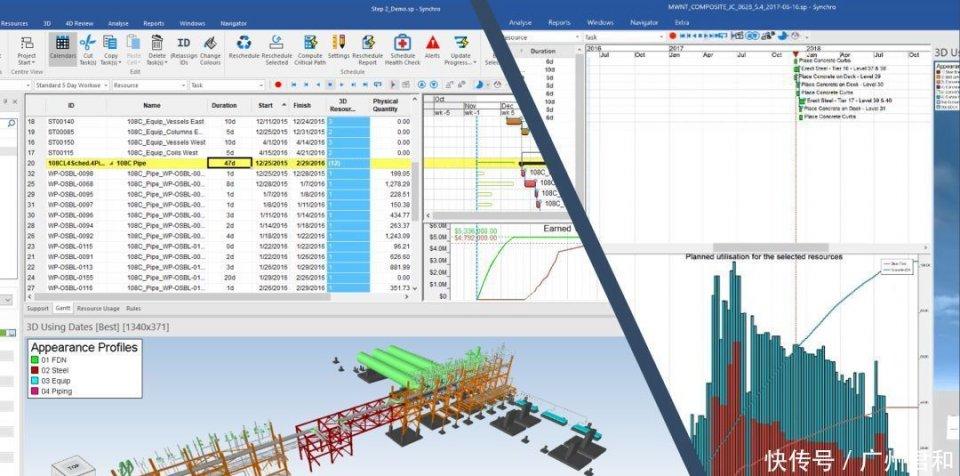
Task: Expand the Update Progress dropdown arrow
Action: point(474,63)
